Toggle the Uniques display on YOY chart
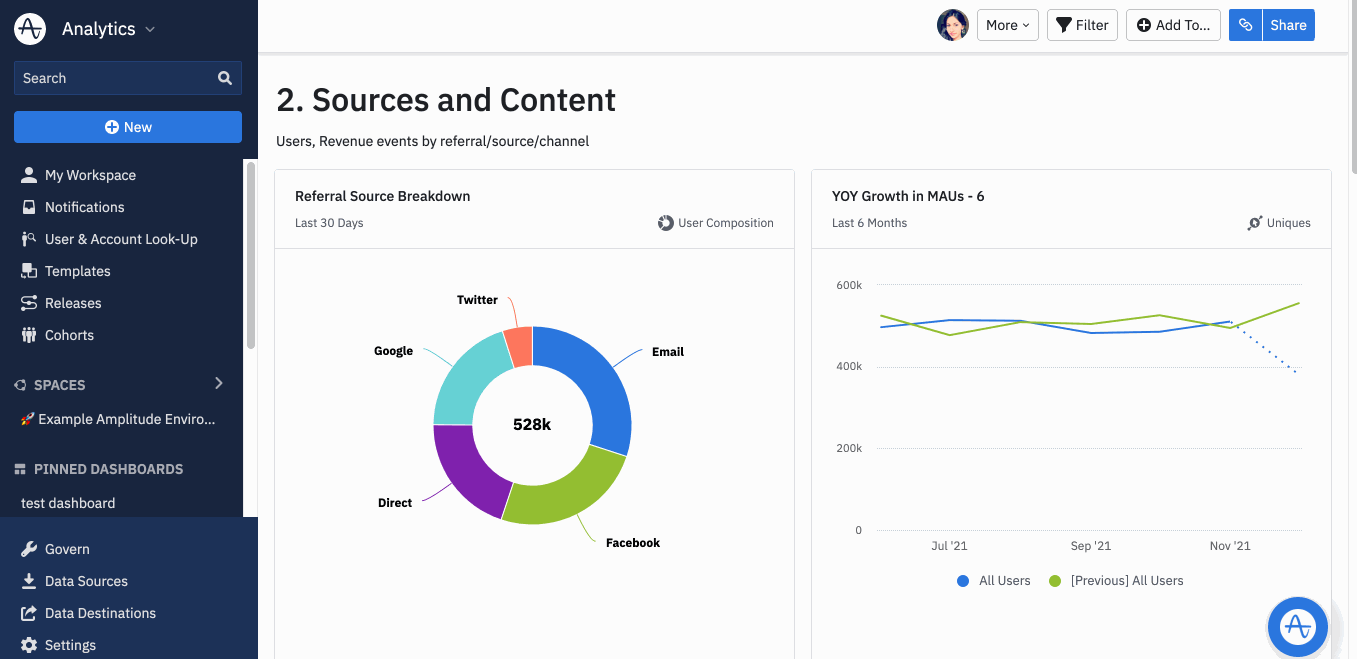 pos(1279,222)
